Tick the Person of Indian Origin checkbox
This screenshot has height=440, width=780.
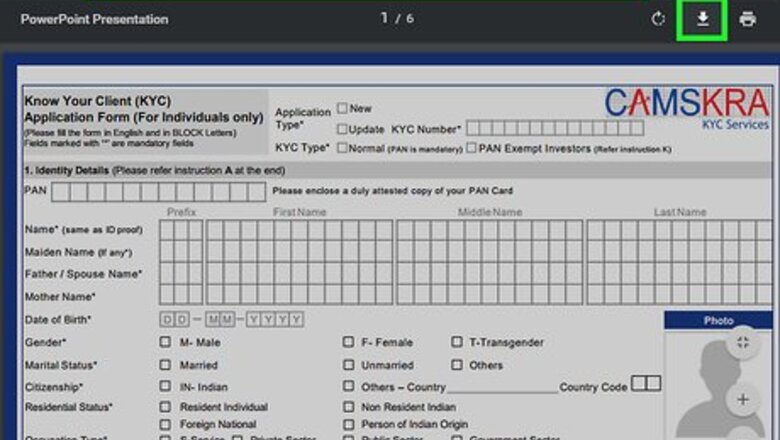[348, 424]
